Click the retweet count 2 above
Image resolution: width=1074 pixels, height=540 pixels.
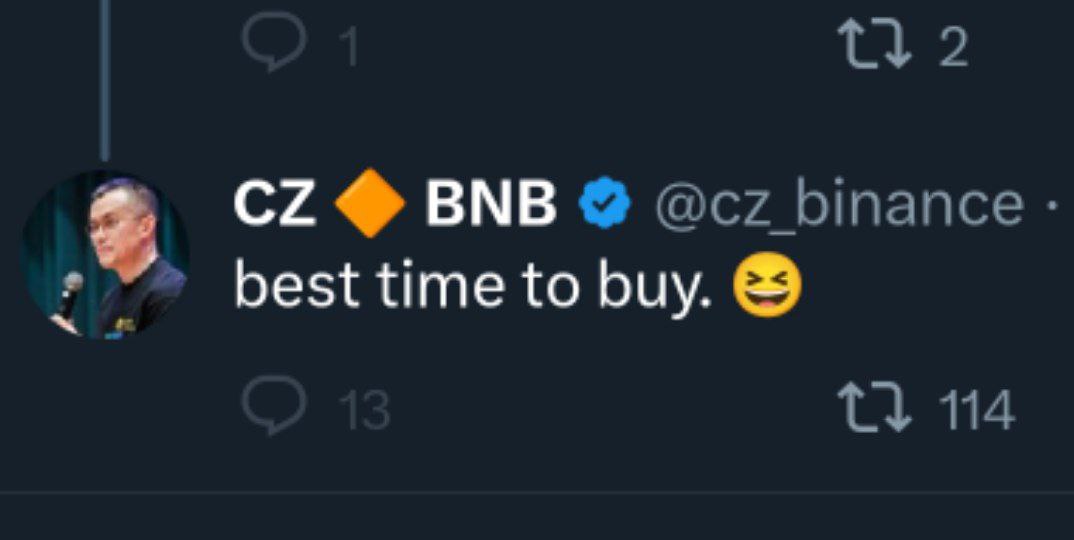pos(953,47)
